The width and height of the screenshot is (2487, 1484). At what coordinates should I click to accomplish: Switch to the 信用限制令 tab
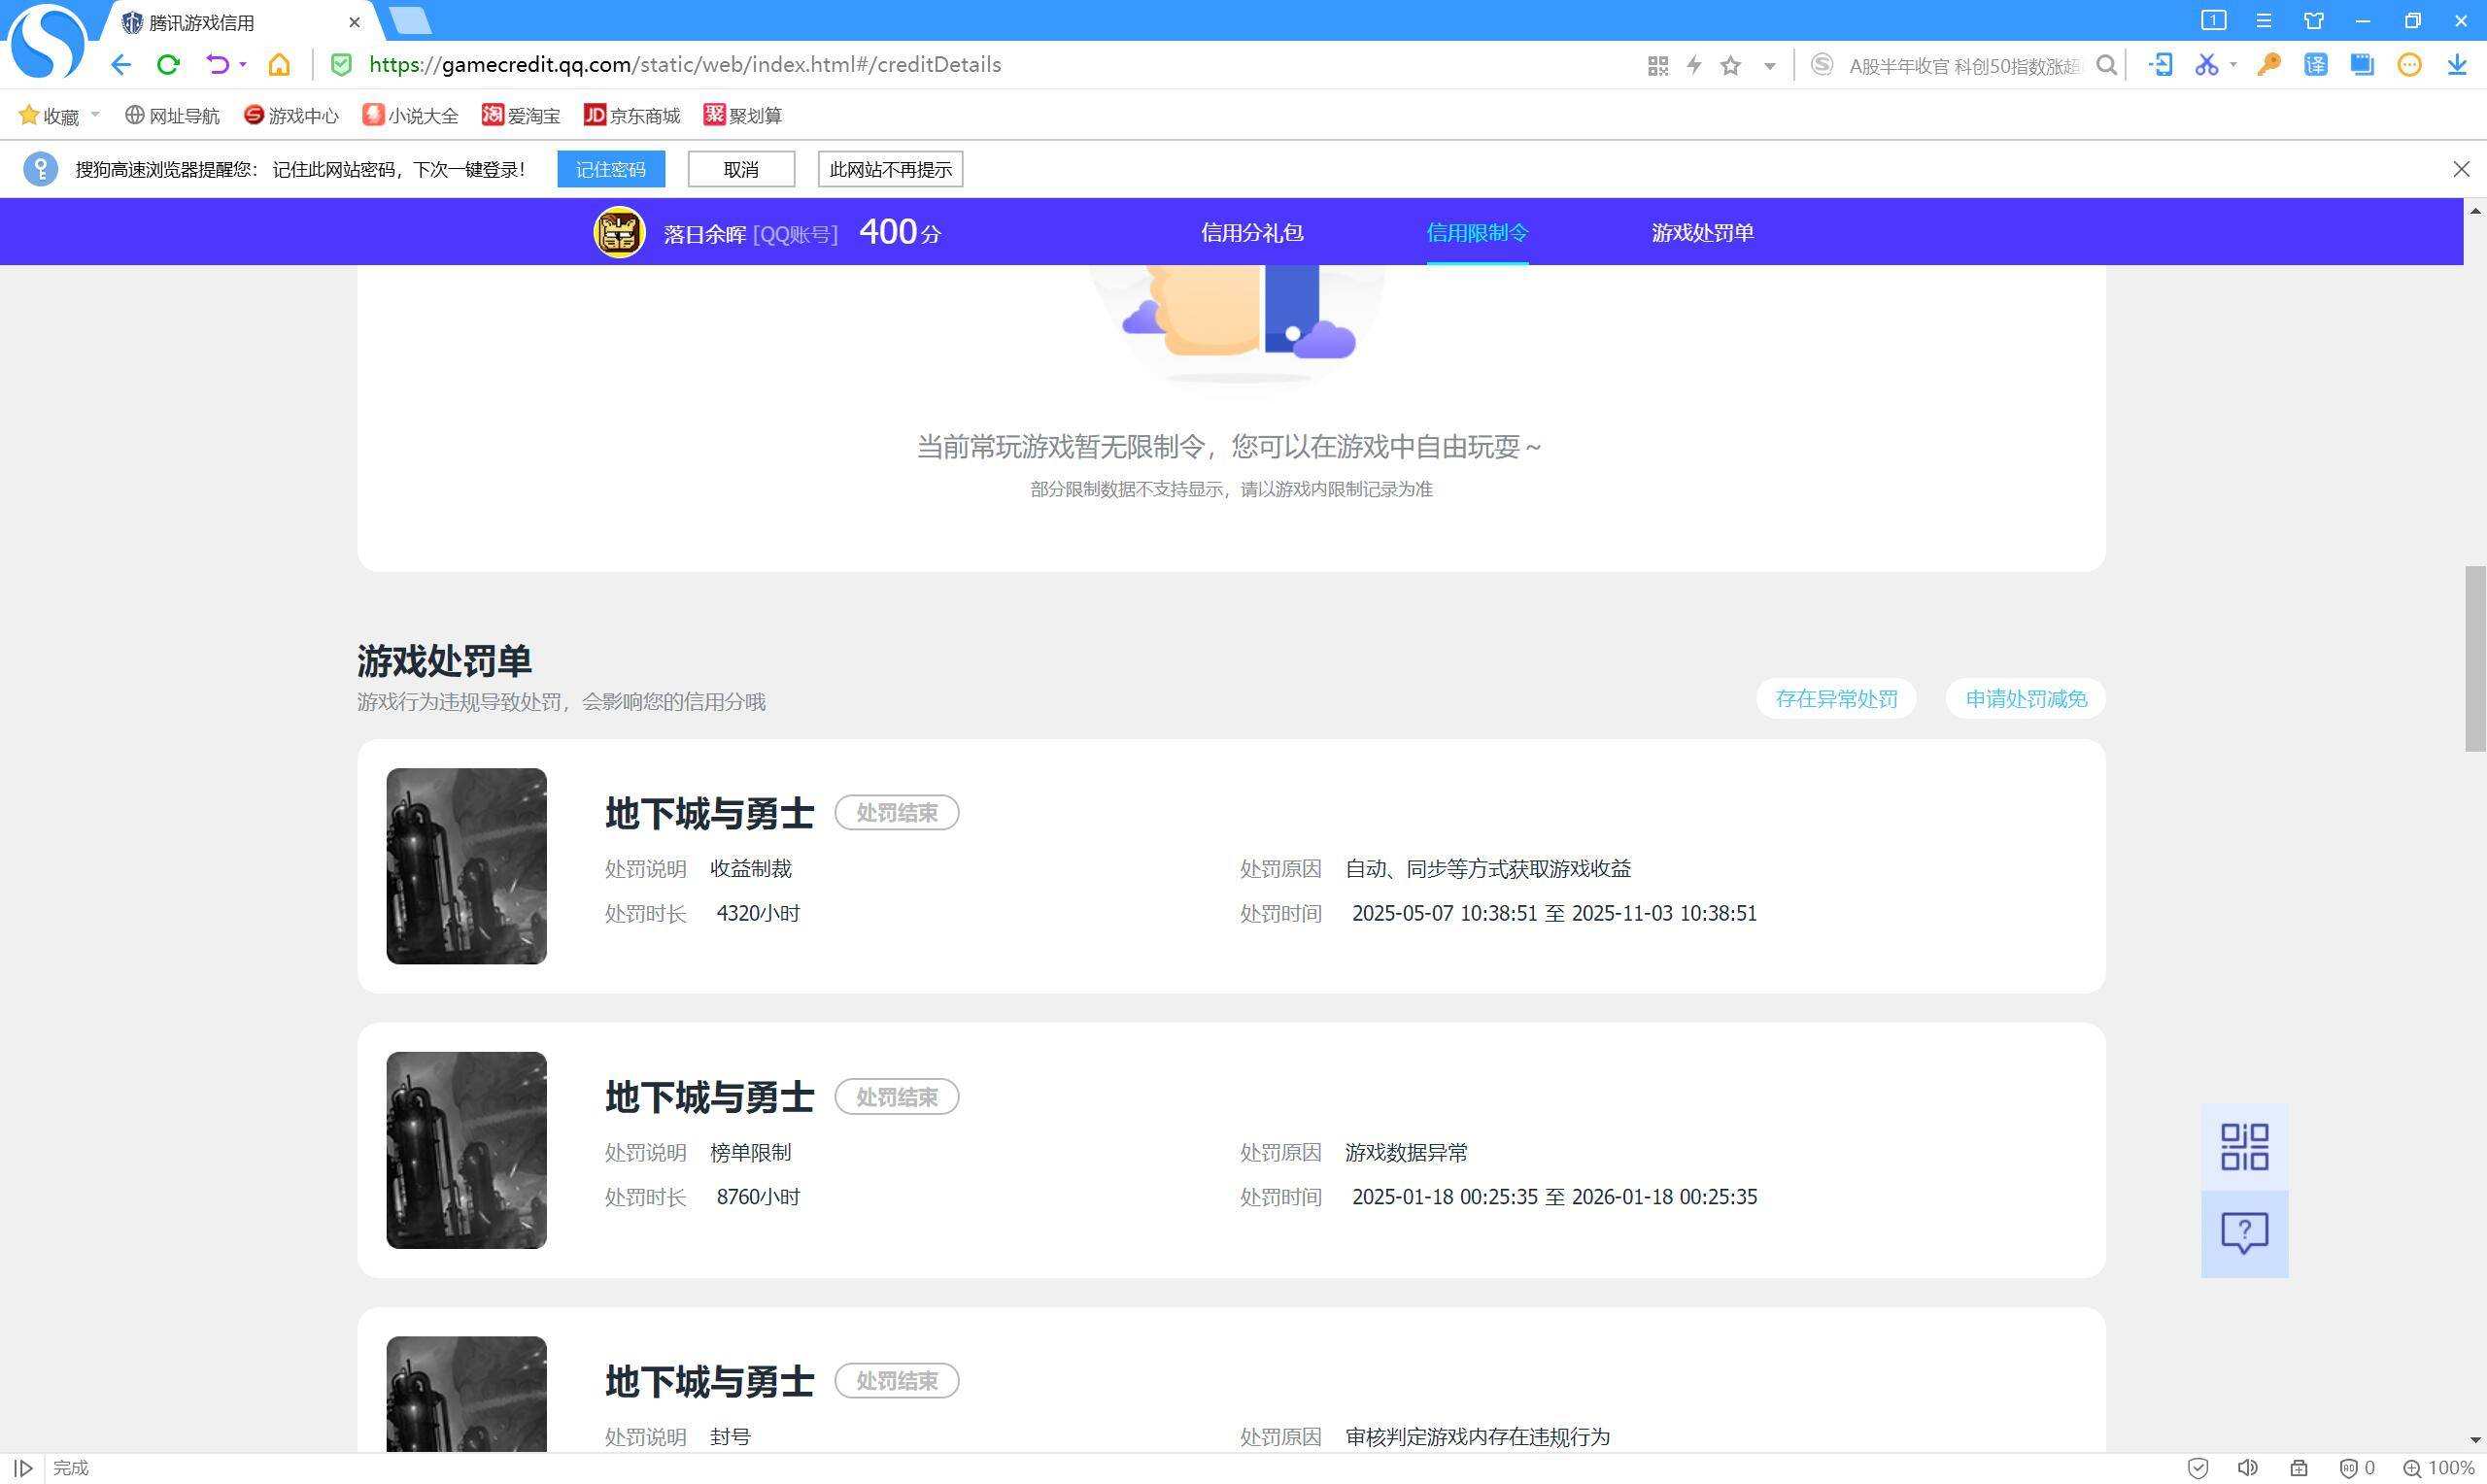pos(1477,233)
